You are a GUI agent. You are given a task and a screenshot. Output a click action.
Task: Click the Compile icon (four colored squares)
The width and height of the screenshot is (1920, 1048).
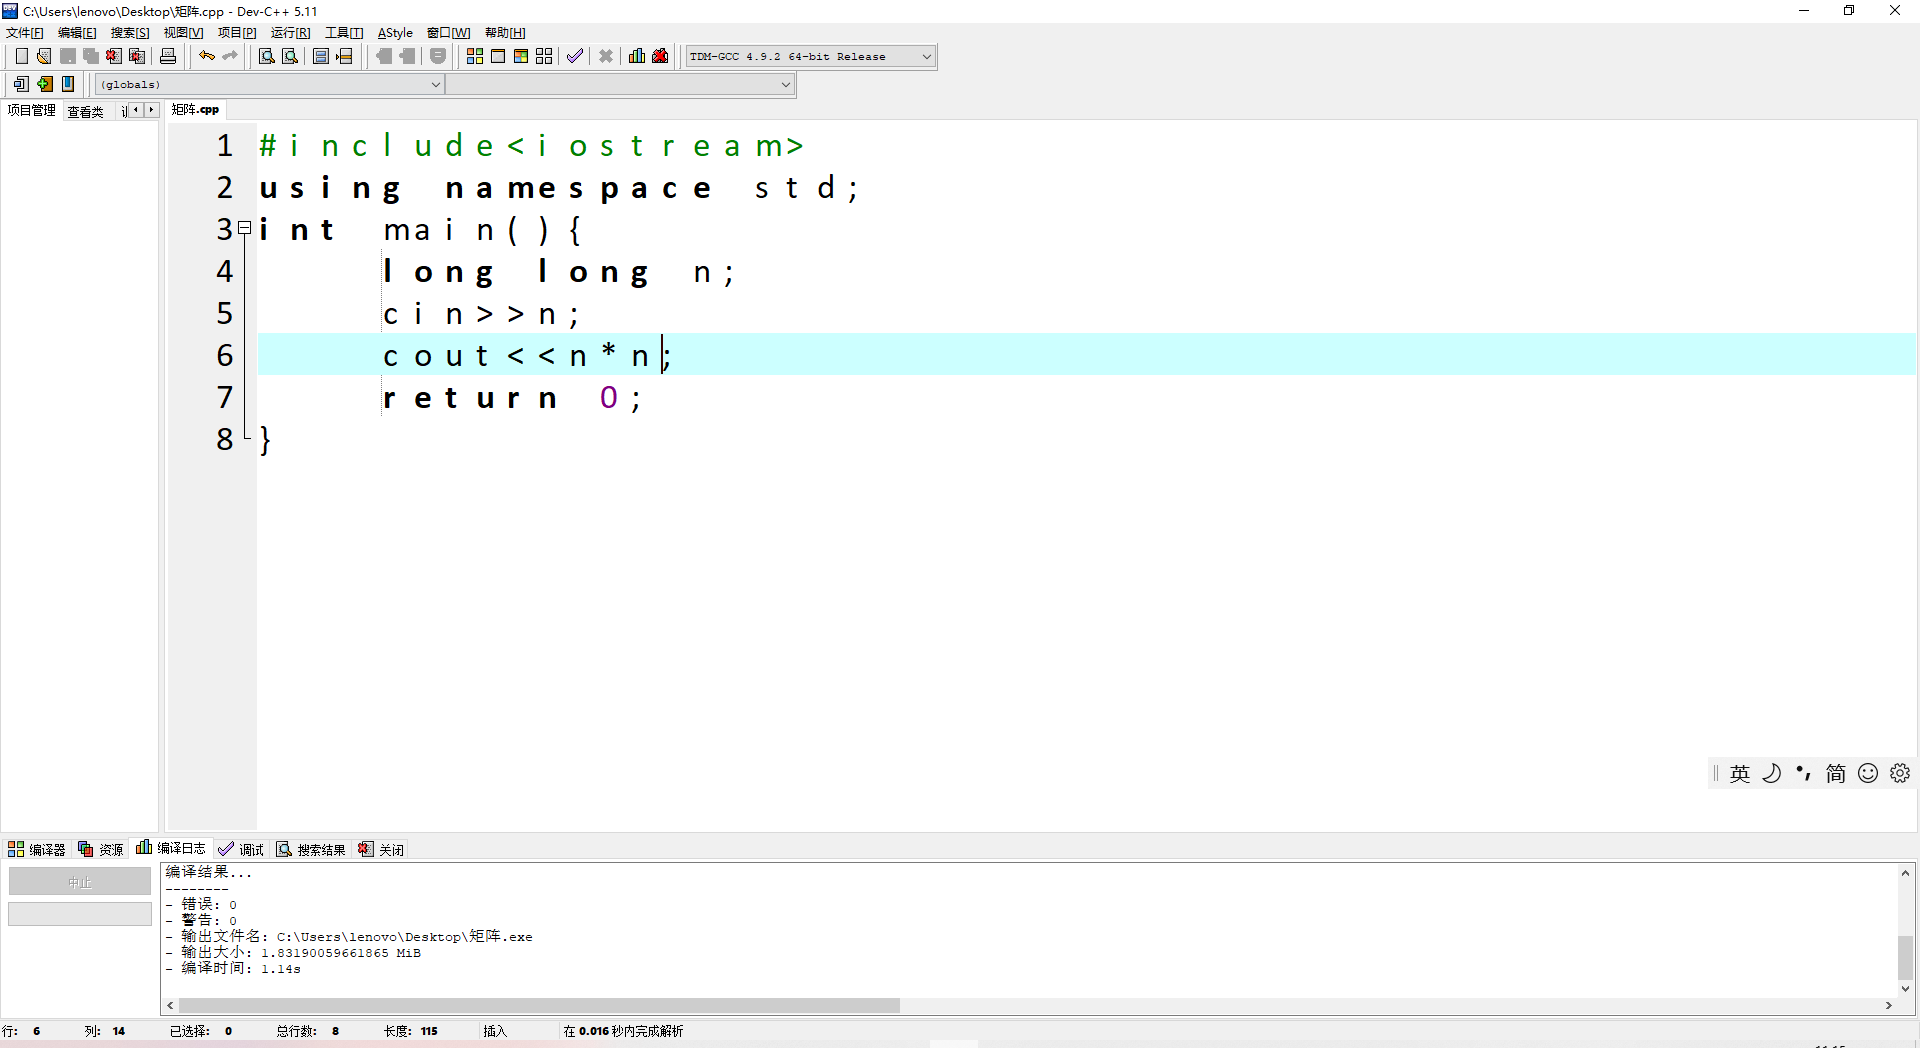coord(475,56)
